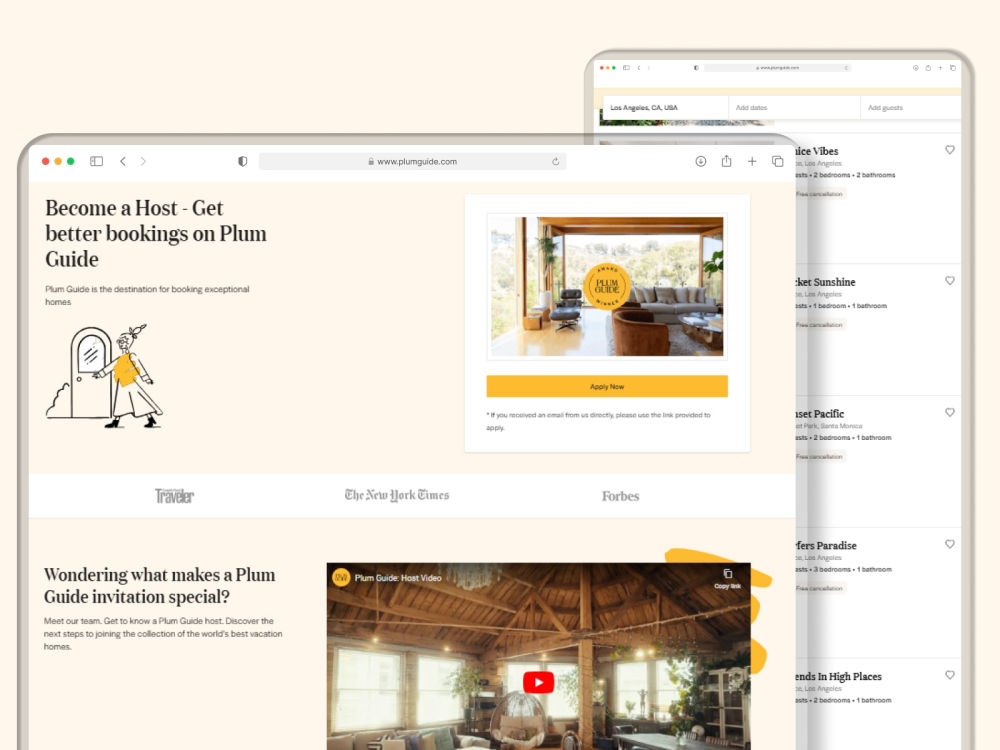Open the 'ket Sunshine' listing title
The height and width of the screenshot is (750, 1000).
[825, 282]
